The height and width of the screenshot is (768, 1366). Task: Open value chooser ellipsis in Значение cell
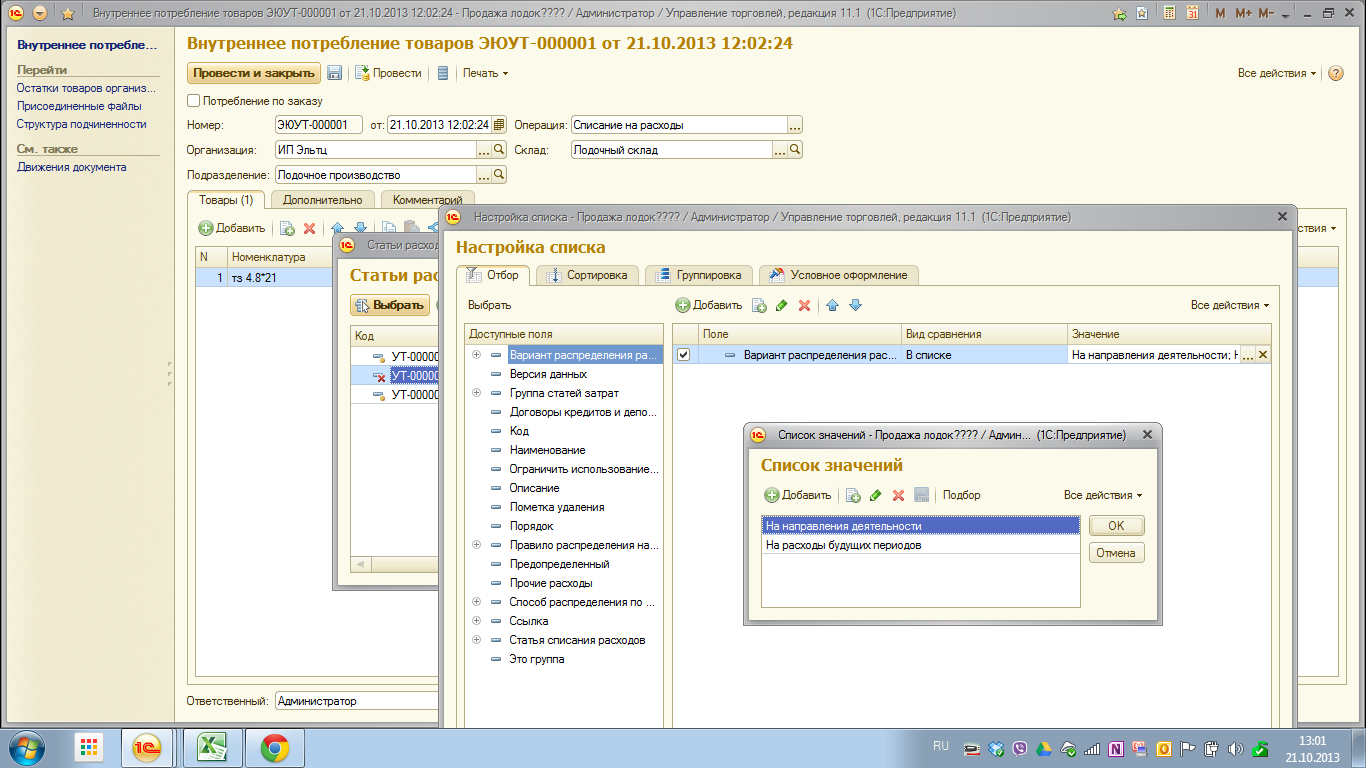coord(1247,354)
